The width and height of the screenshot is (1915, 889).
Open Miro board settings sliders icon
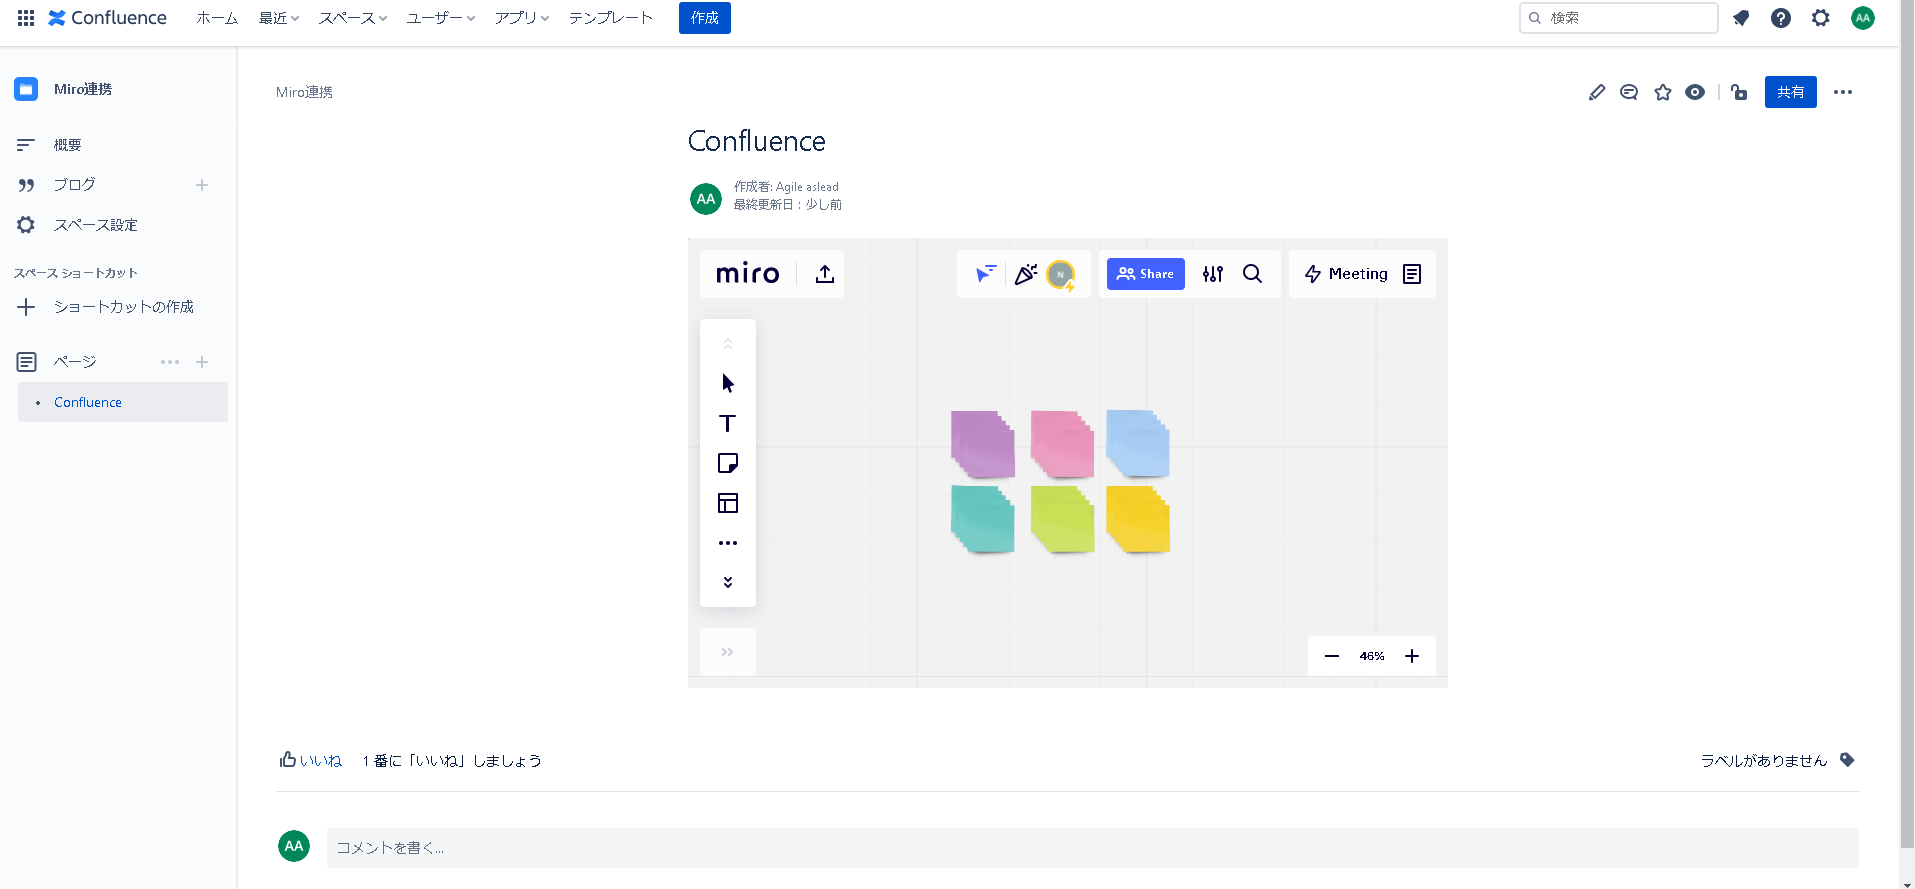click(1212, 274)
